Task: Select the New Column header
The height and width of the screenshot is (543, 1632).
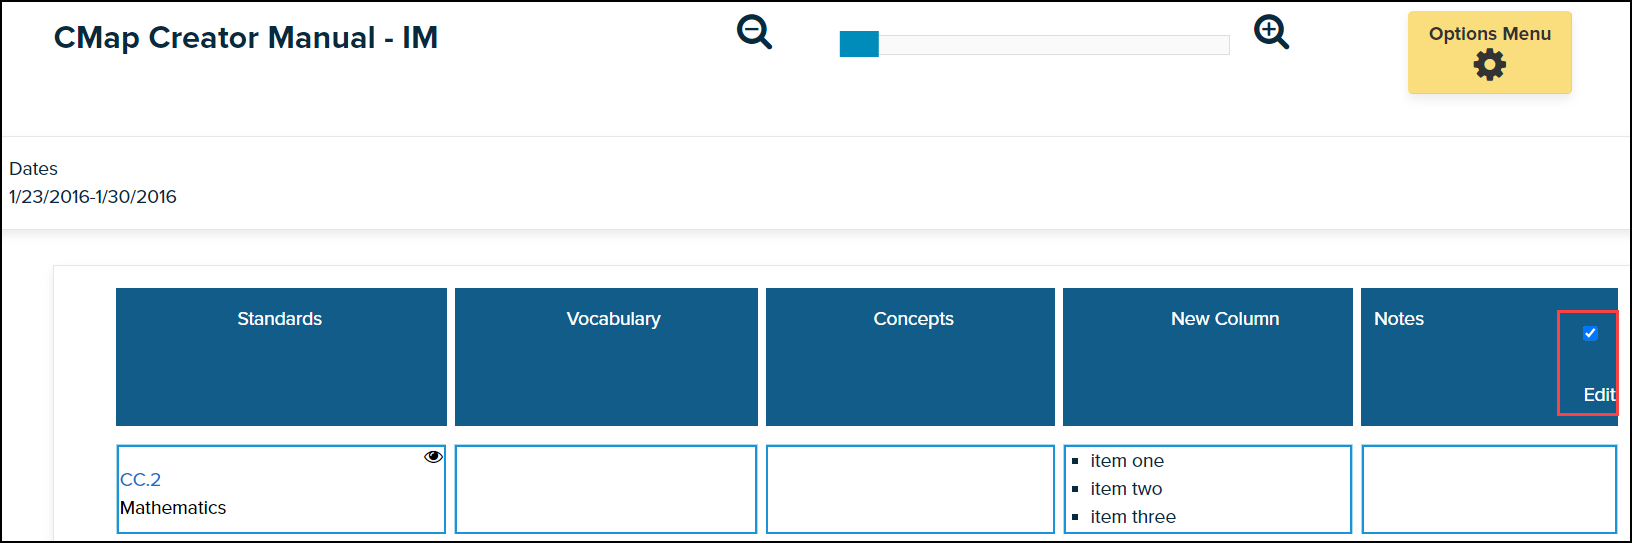Action: 1225,319
